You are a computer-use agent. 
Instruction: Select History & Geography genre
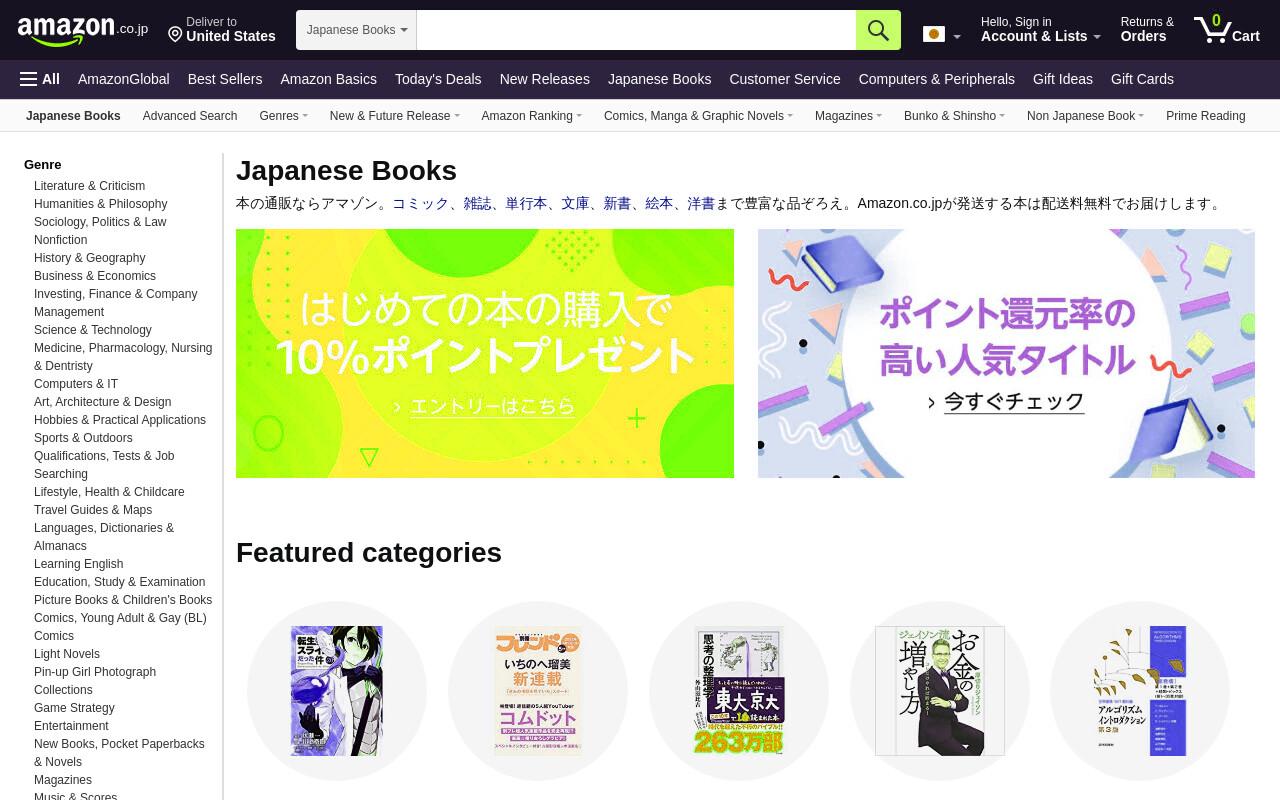(89, 258)
